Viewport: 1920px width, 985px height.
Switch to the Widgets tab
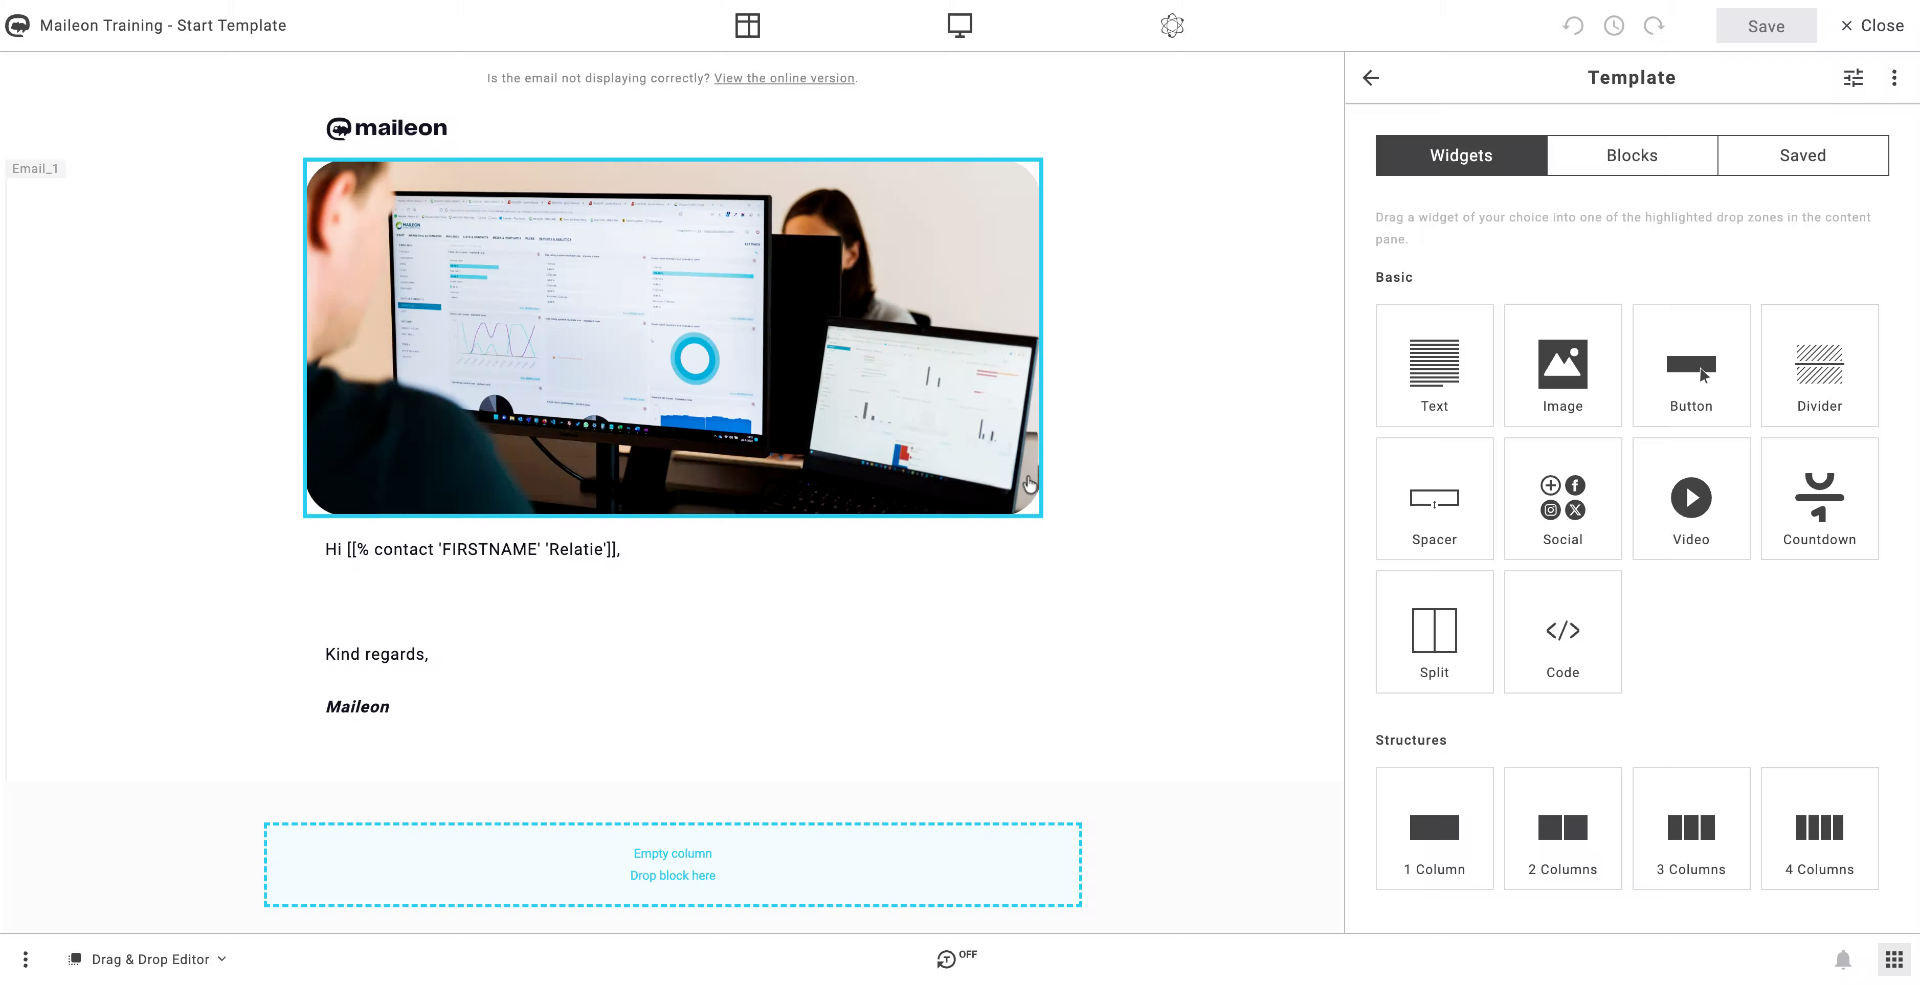tap(1461, 156)
